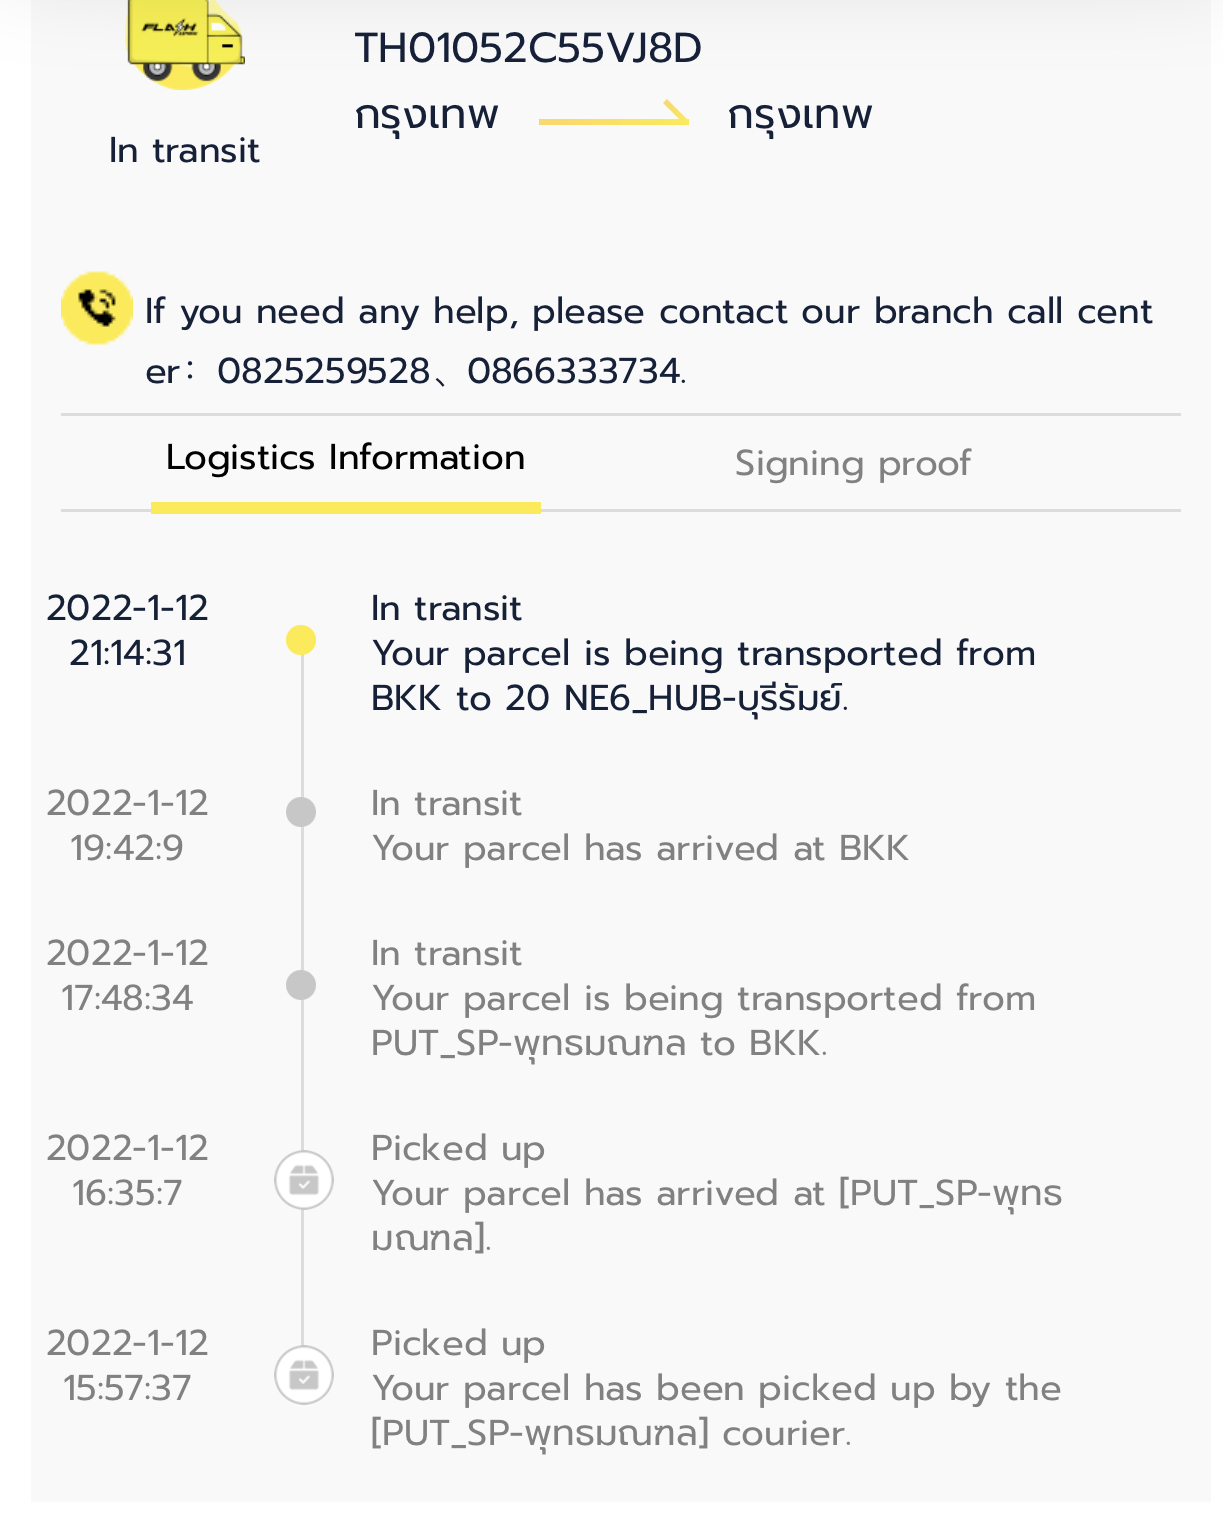Click the gray dot for 19:42:9 entry
Viewport: 1223px width, 1530px height.
coord(301,811)
